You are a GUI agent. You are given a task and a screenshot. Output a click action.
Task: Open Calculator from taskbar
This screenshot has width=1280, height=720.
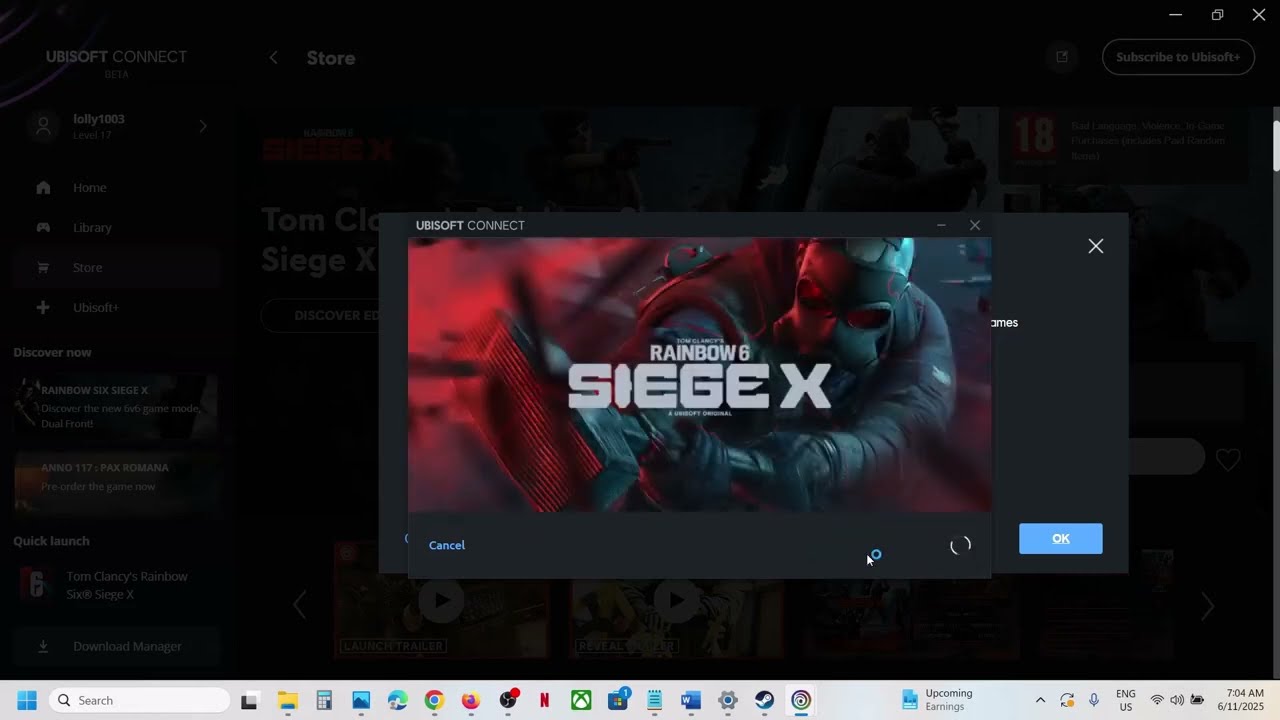coord(324,700)
